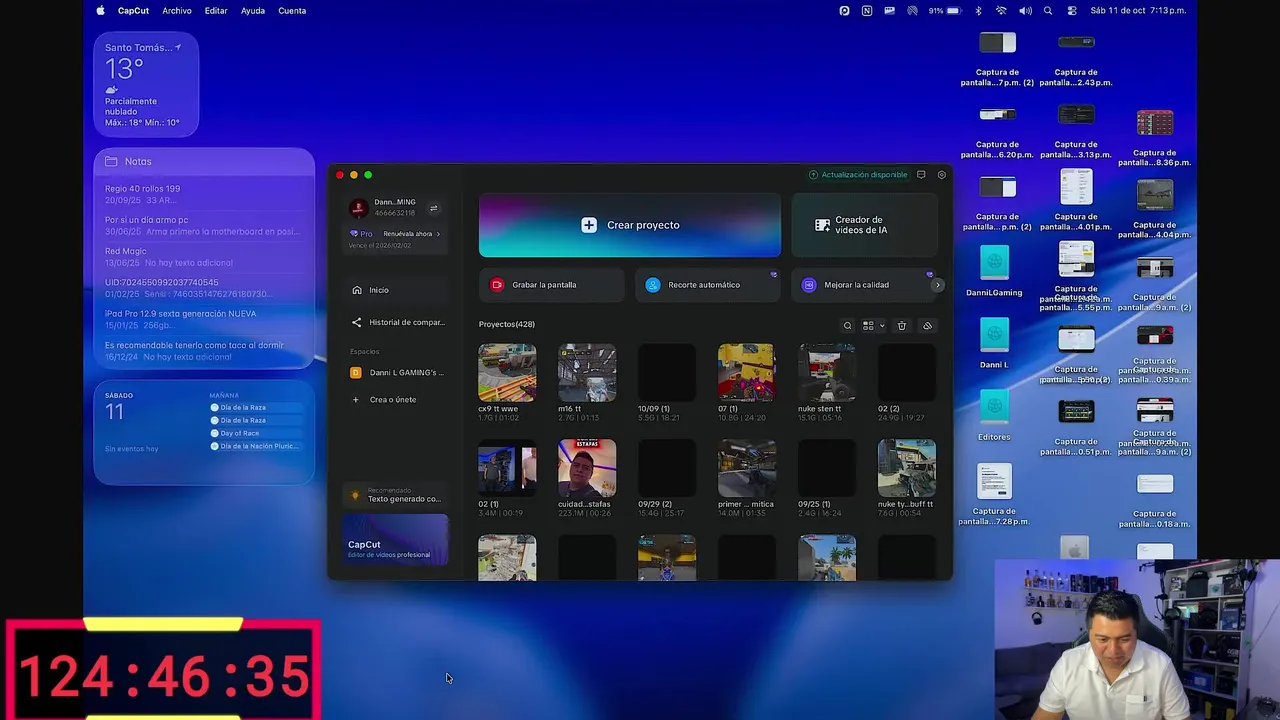Open recommended Texto generado feature

click(x=396, y=495)
